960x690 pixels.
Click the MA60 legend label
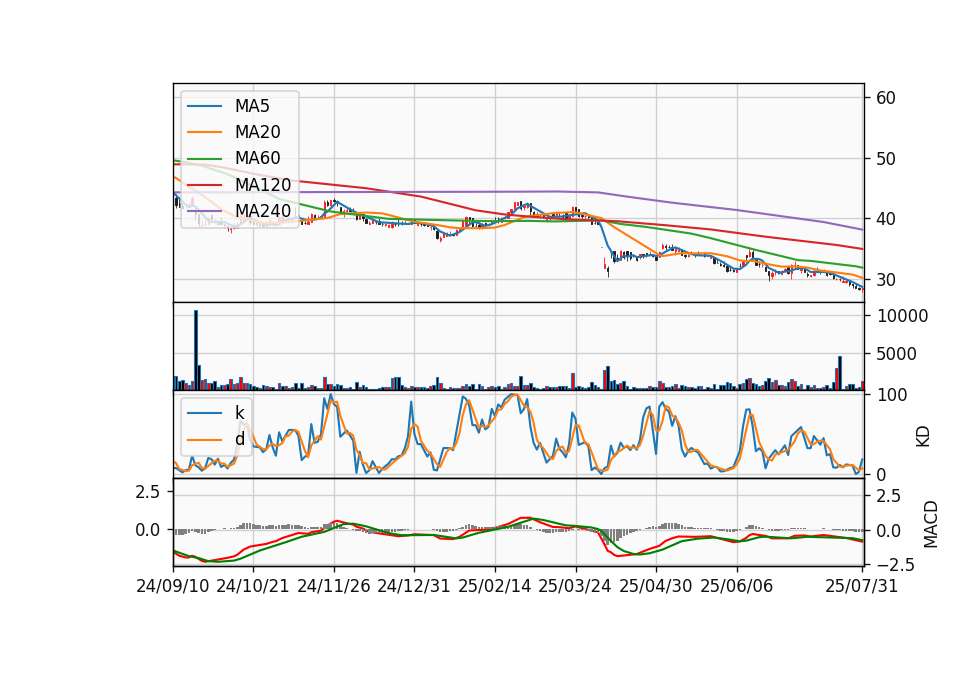click(257, 158)
